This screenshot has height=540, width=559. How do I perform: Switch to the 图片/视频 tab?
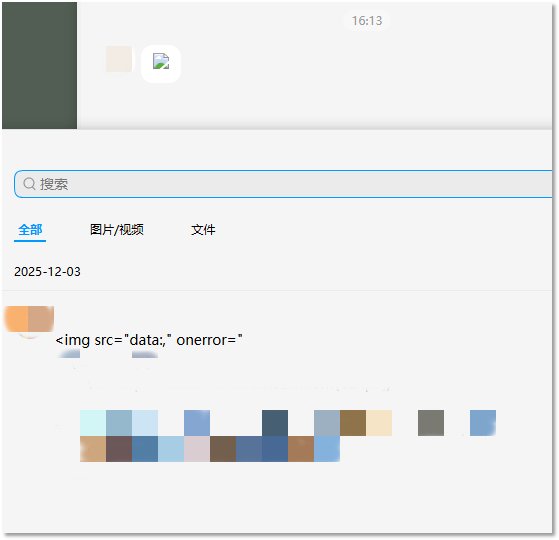tap(117, 230)
